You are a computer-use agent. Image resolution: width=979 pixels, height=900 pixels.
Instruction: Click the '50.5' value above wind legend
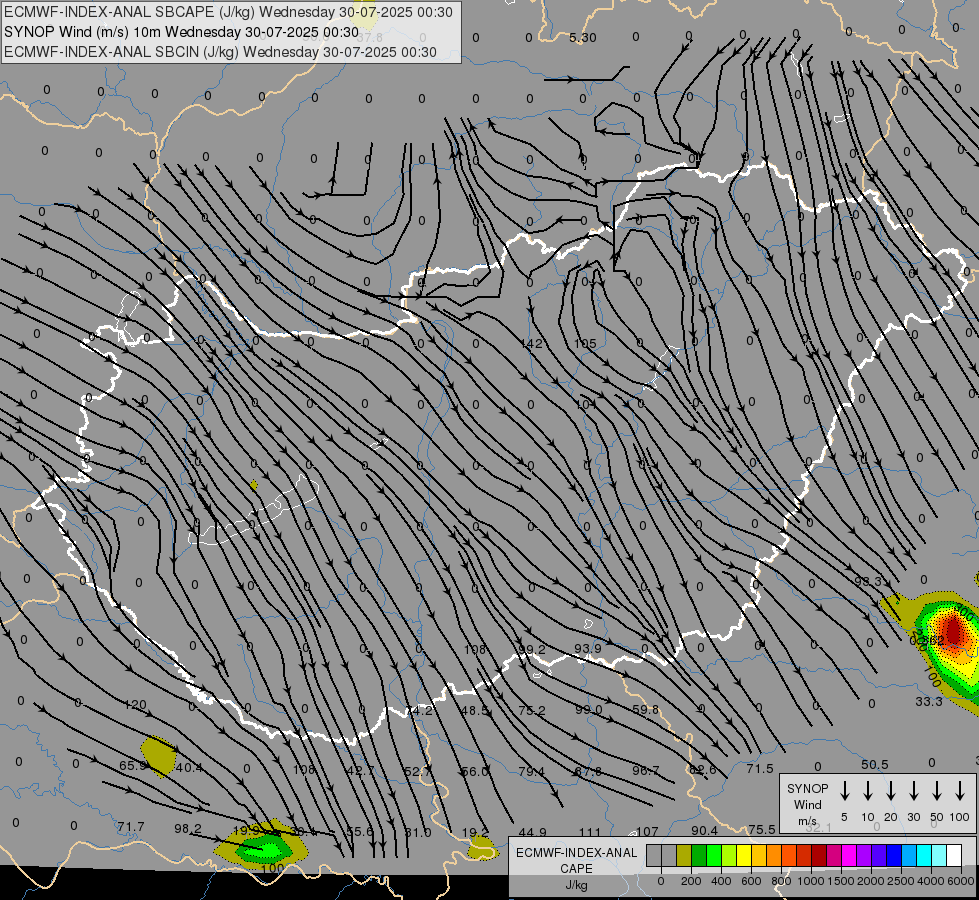874,764
